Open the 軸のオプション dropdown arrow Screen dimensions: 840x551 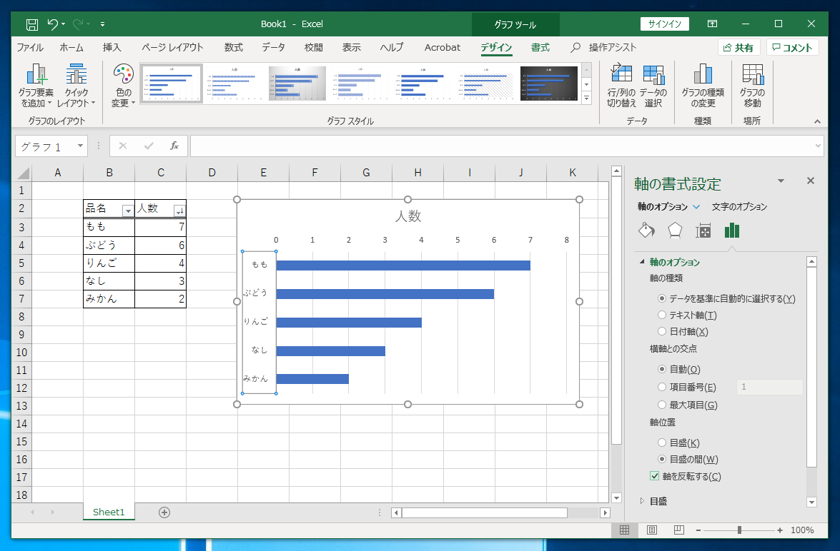pyautogui.click(x=696, y=207)
